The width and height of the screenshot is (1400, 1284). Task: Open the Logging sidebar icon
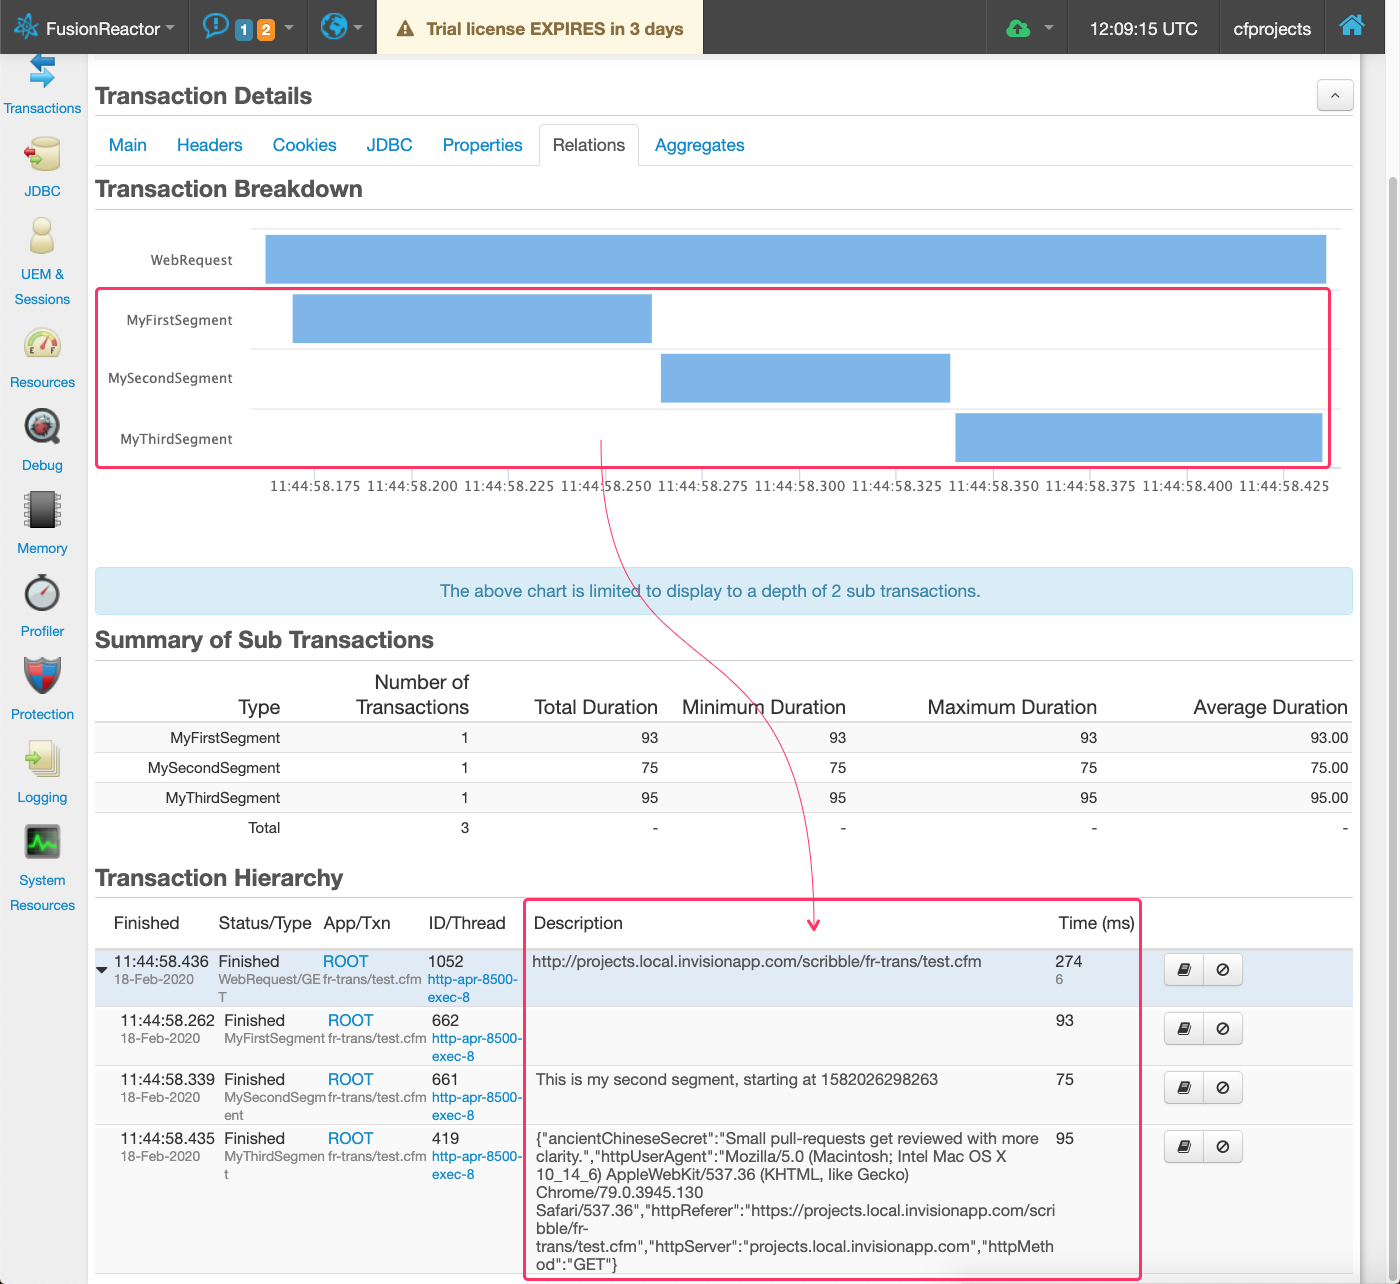[x=42, y=760]
